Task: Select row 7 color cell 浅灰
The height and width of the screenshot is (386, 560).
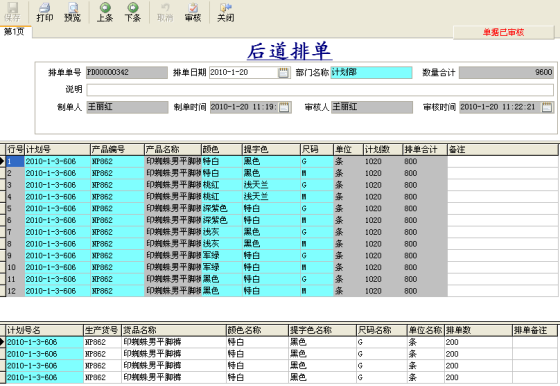Action: pos(222,232)
